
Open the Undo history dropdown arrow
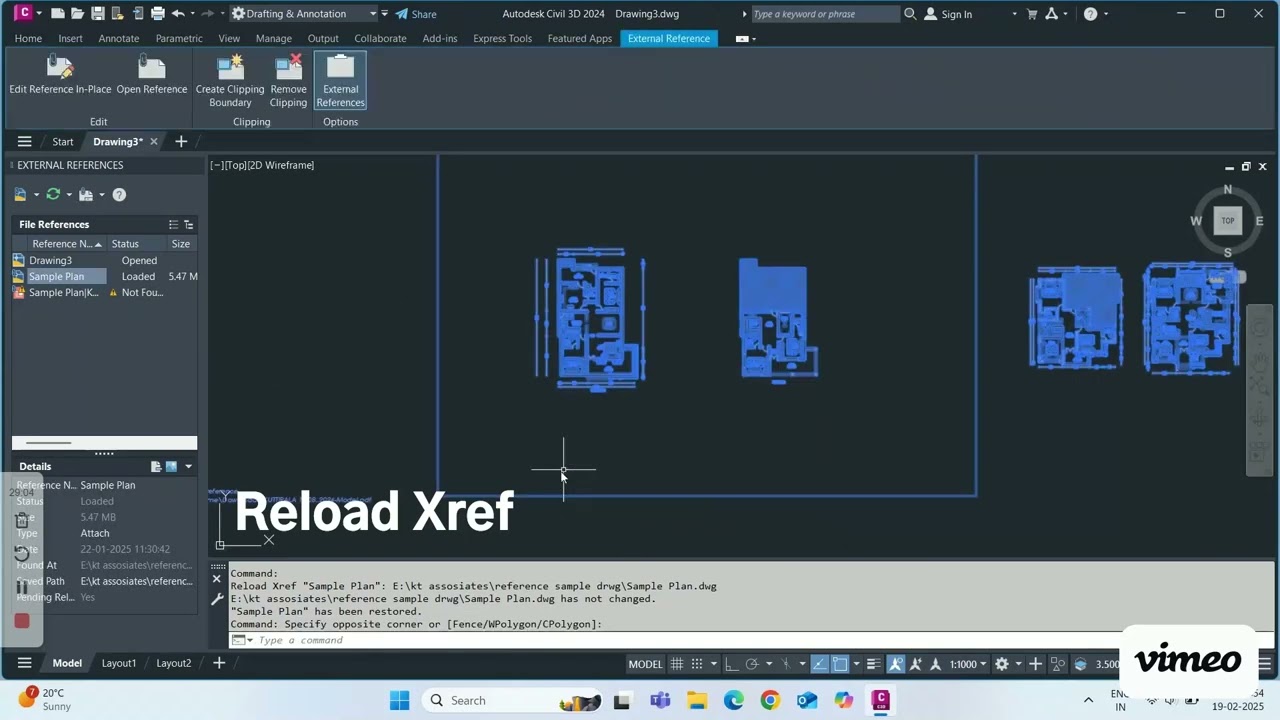point(192,14)
